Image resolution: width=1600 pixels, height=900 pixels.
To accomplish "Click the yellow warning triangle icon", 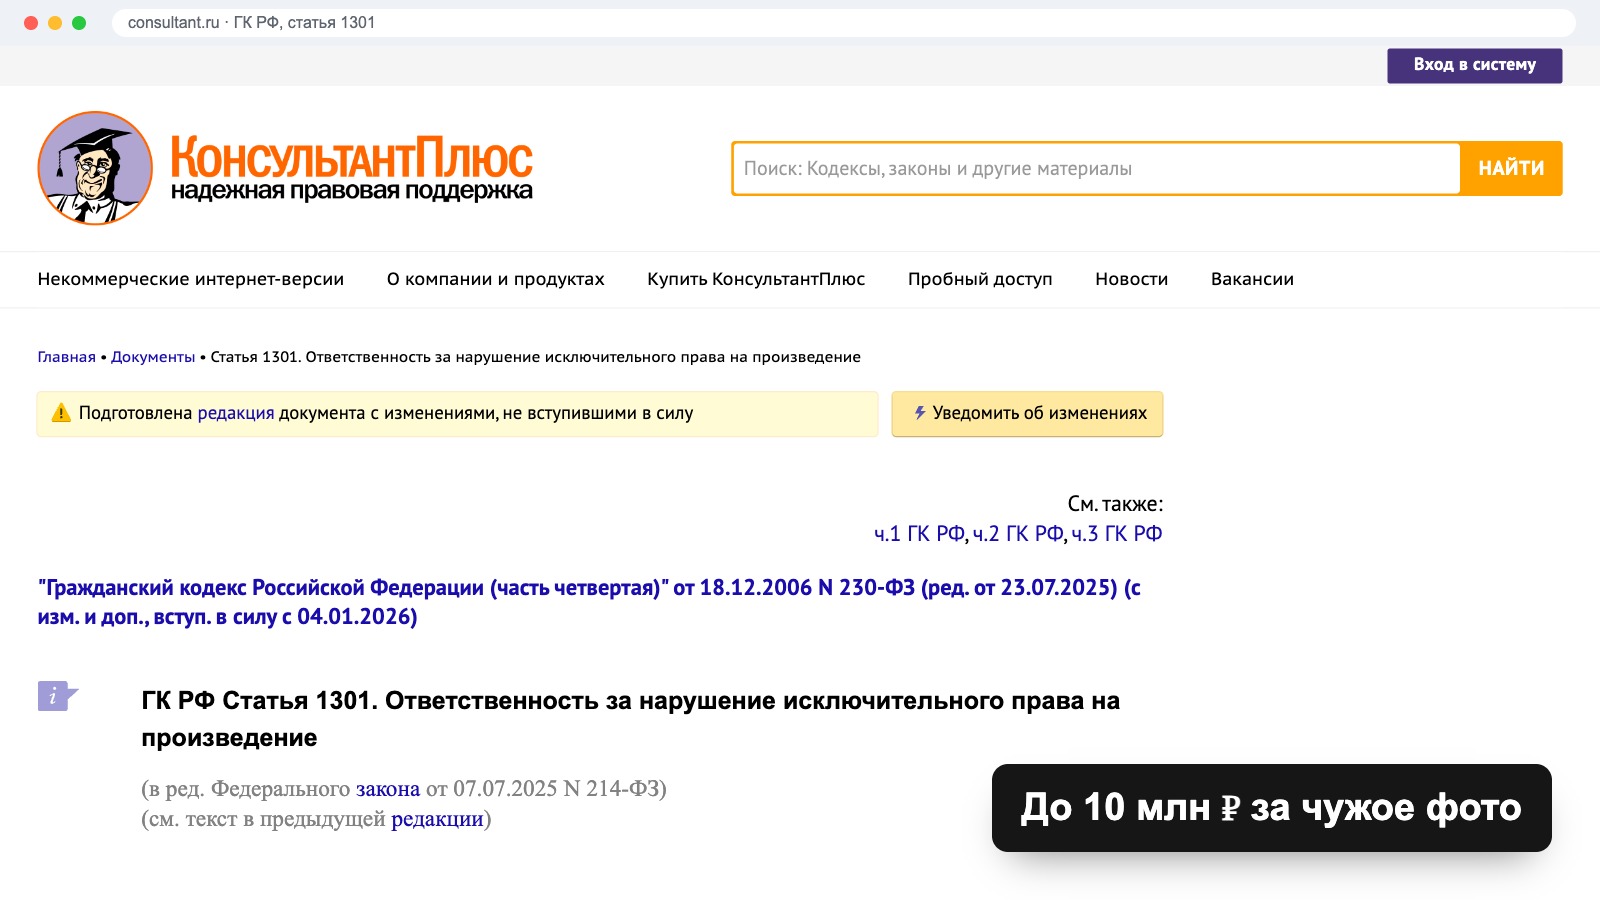I will pos(61,413).
